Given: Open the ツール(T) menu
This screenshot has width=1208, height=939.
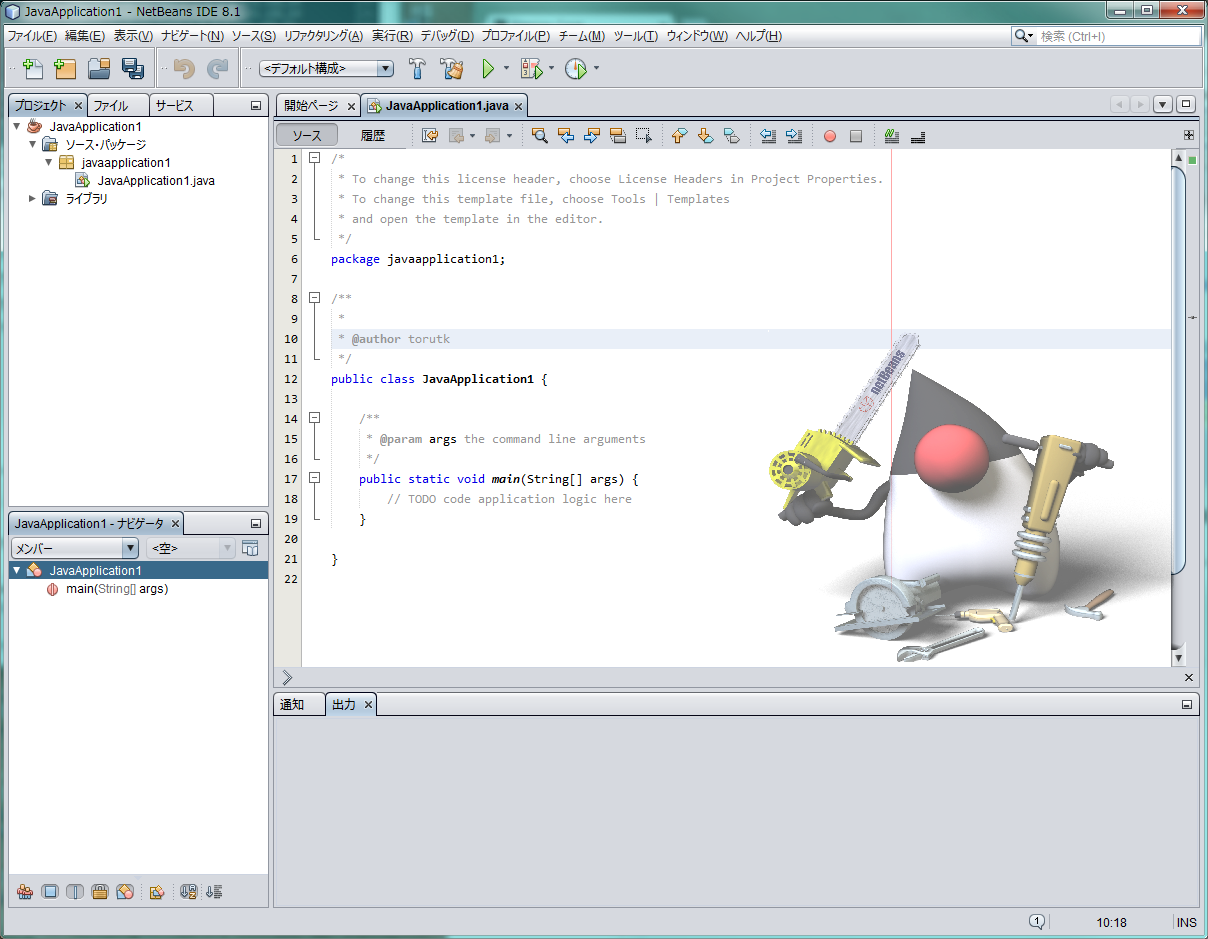Looking at the screenshot, I should tap(635, 36).
